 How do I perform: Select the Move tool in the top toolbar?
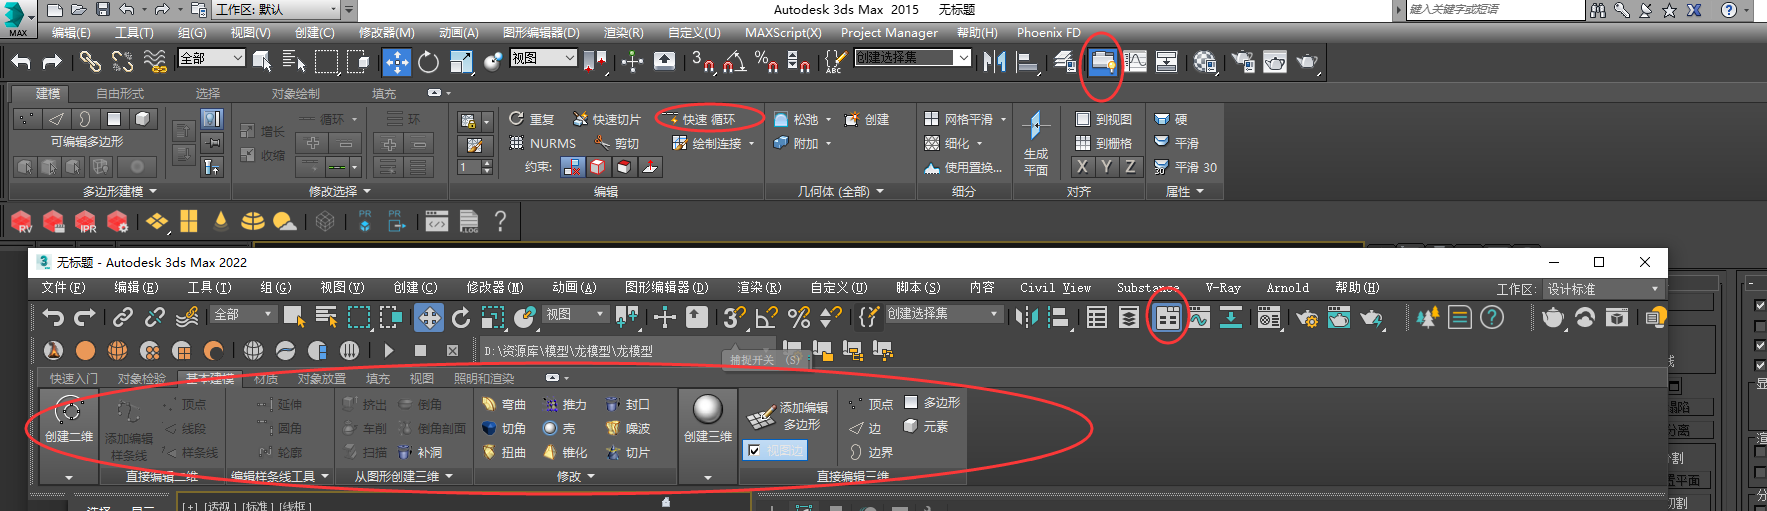point(397,62)
